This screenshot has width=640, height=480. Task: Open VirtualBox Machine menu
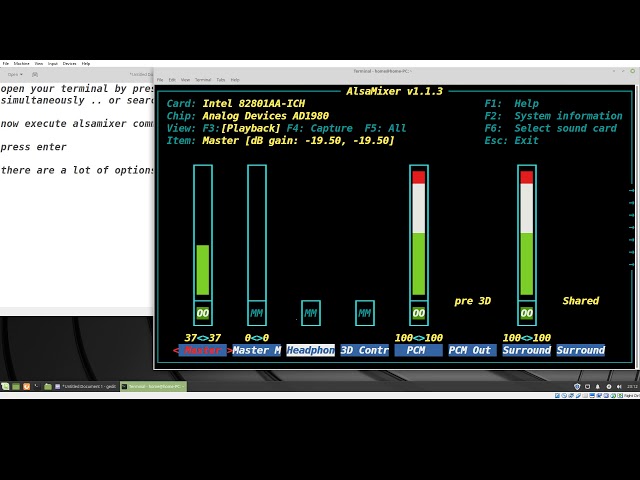[22, 64]
